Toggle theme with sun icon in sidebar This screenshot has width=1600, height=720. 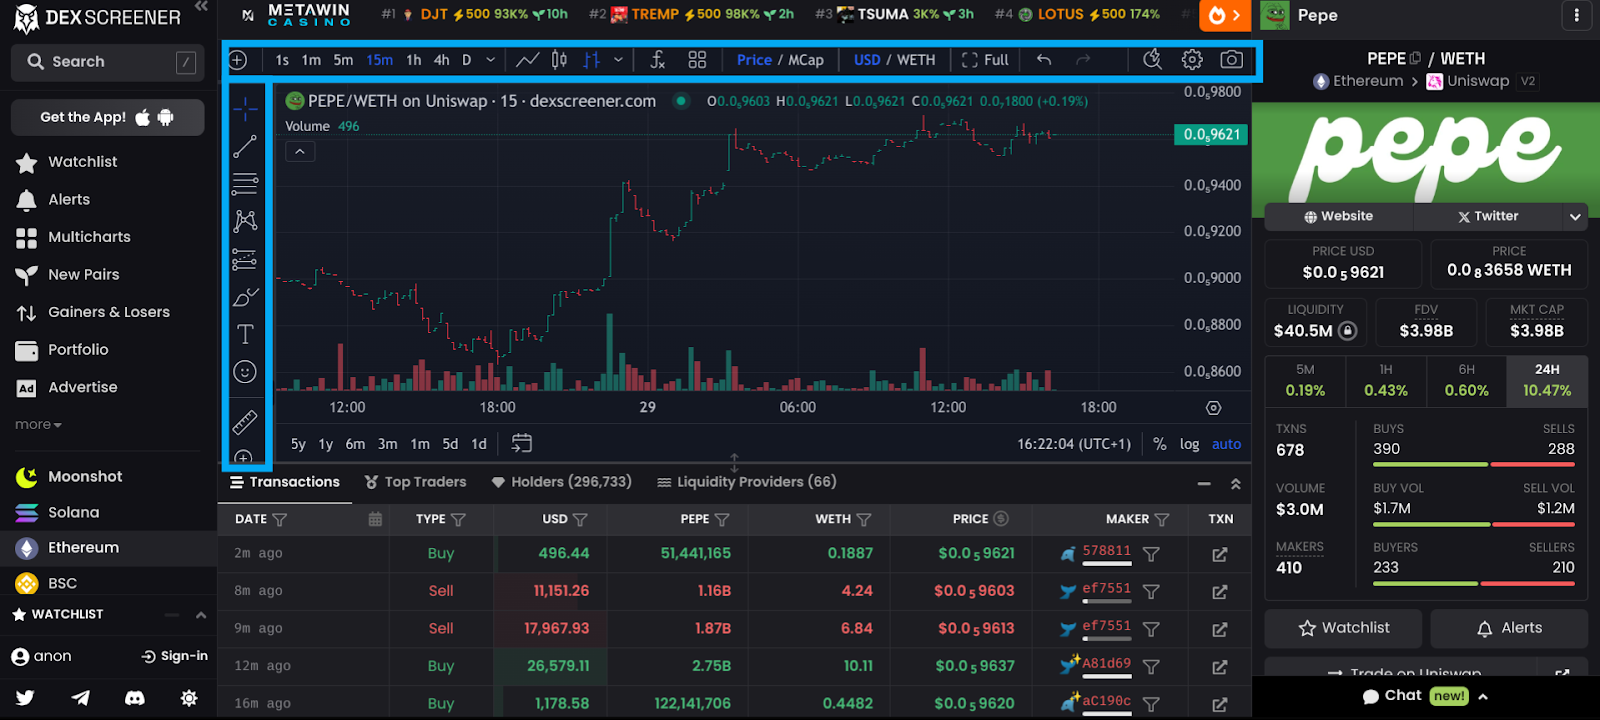click(x=189, y=698)
